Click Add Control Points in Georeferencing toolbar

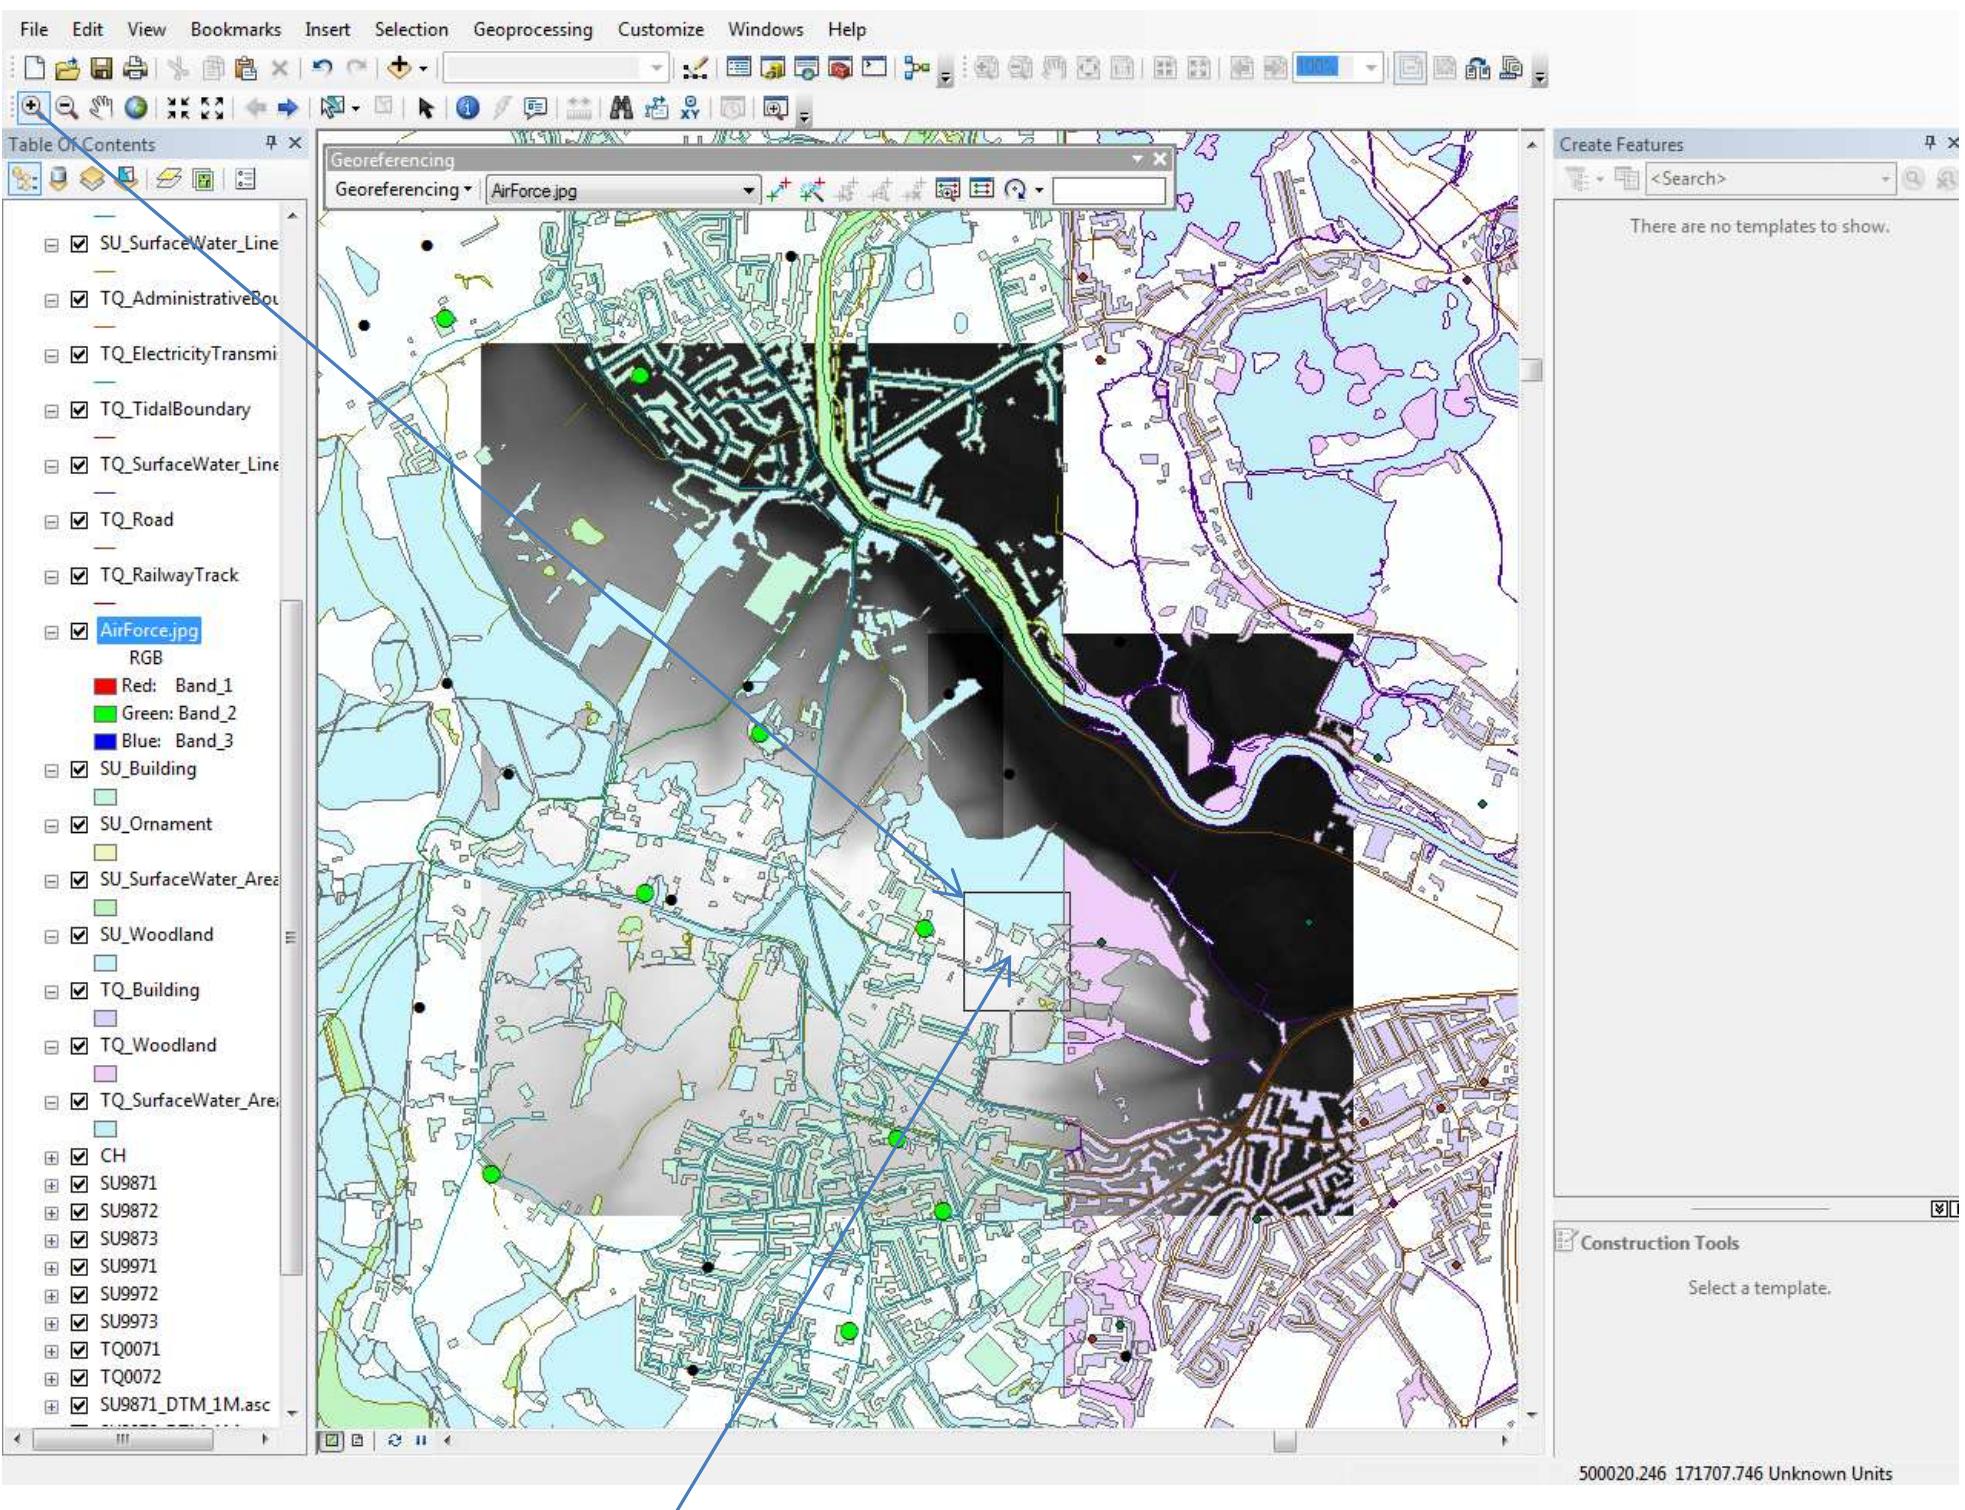779,190
